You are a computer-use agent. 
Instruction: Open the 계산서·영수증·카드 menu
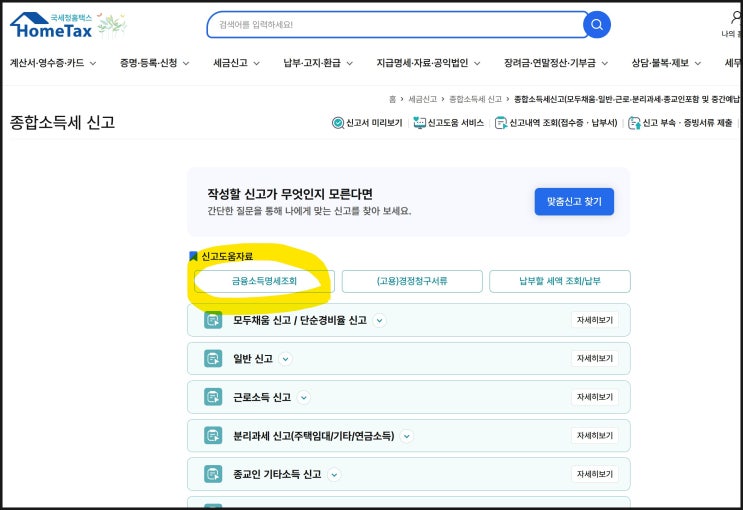coord(53,63)
